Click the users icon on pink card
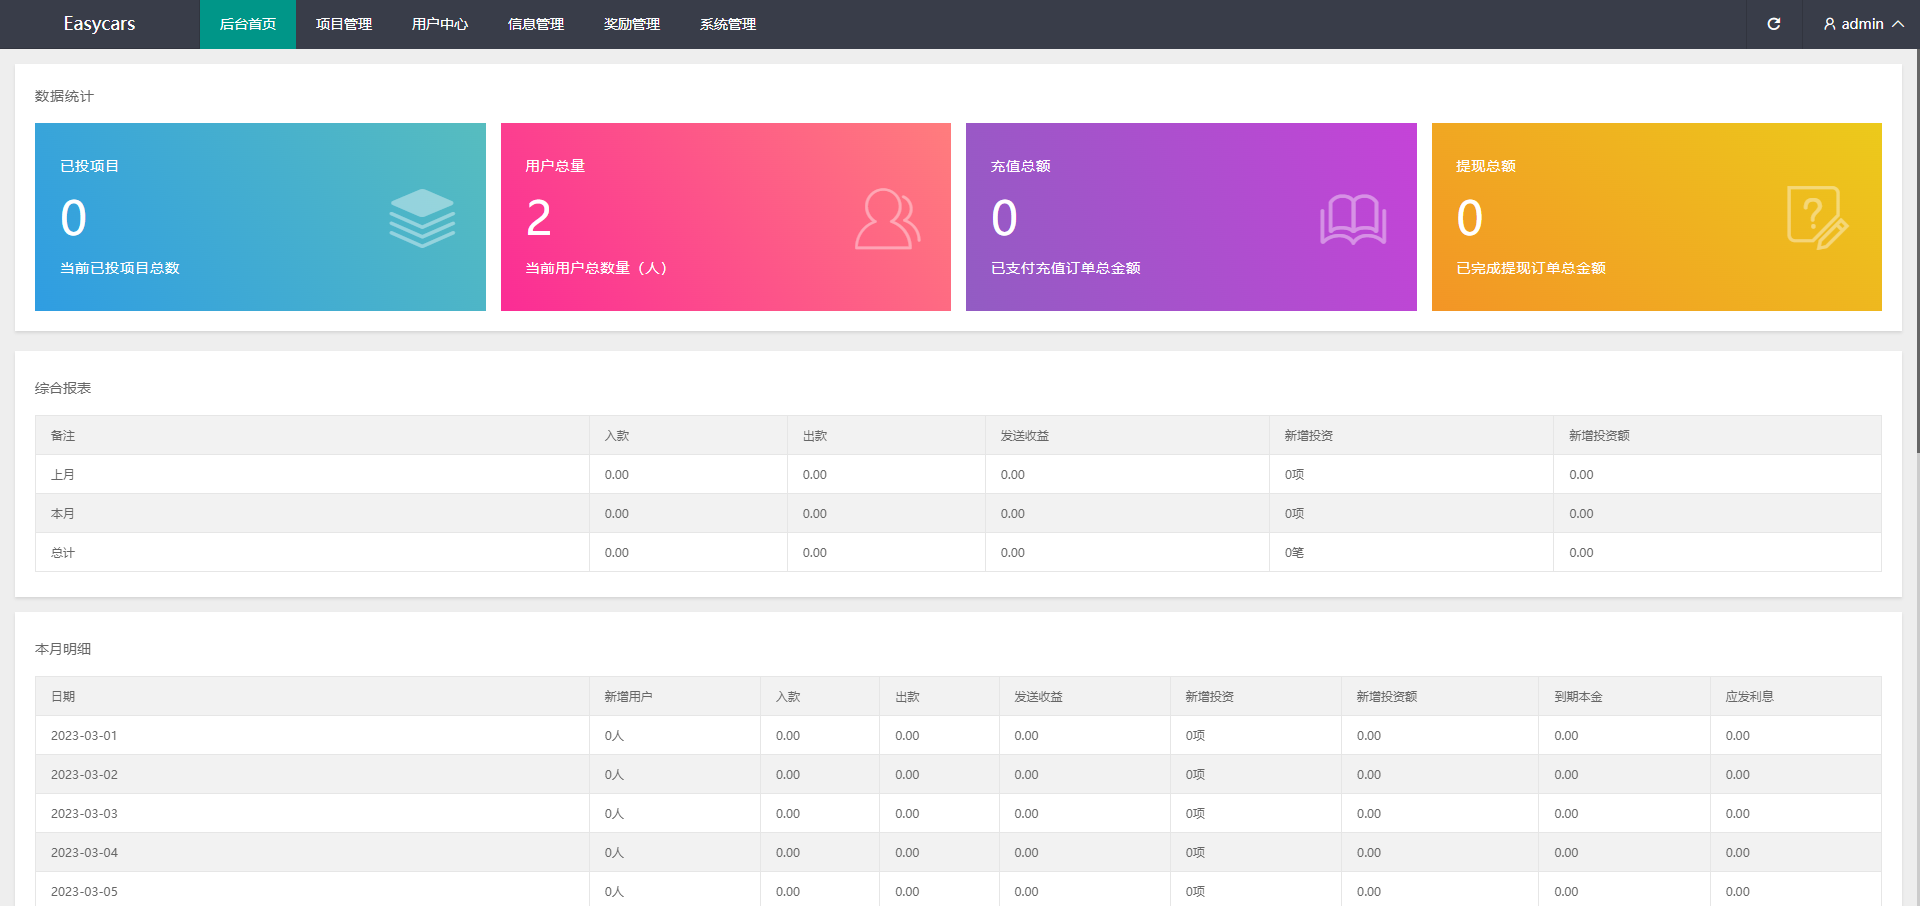This screenshot has height=906, width=1920. coord(887,219)
